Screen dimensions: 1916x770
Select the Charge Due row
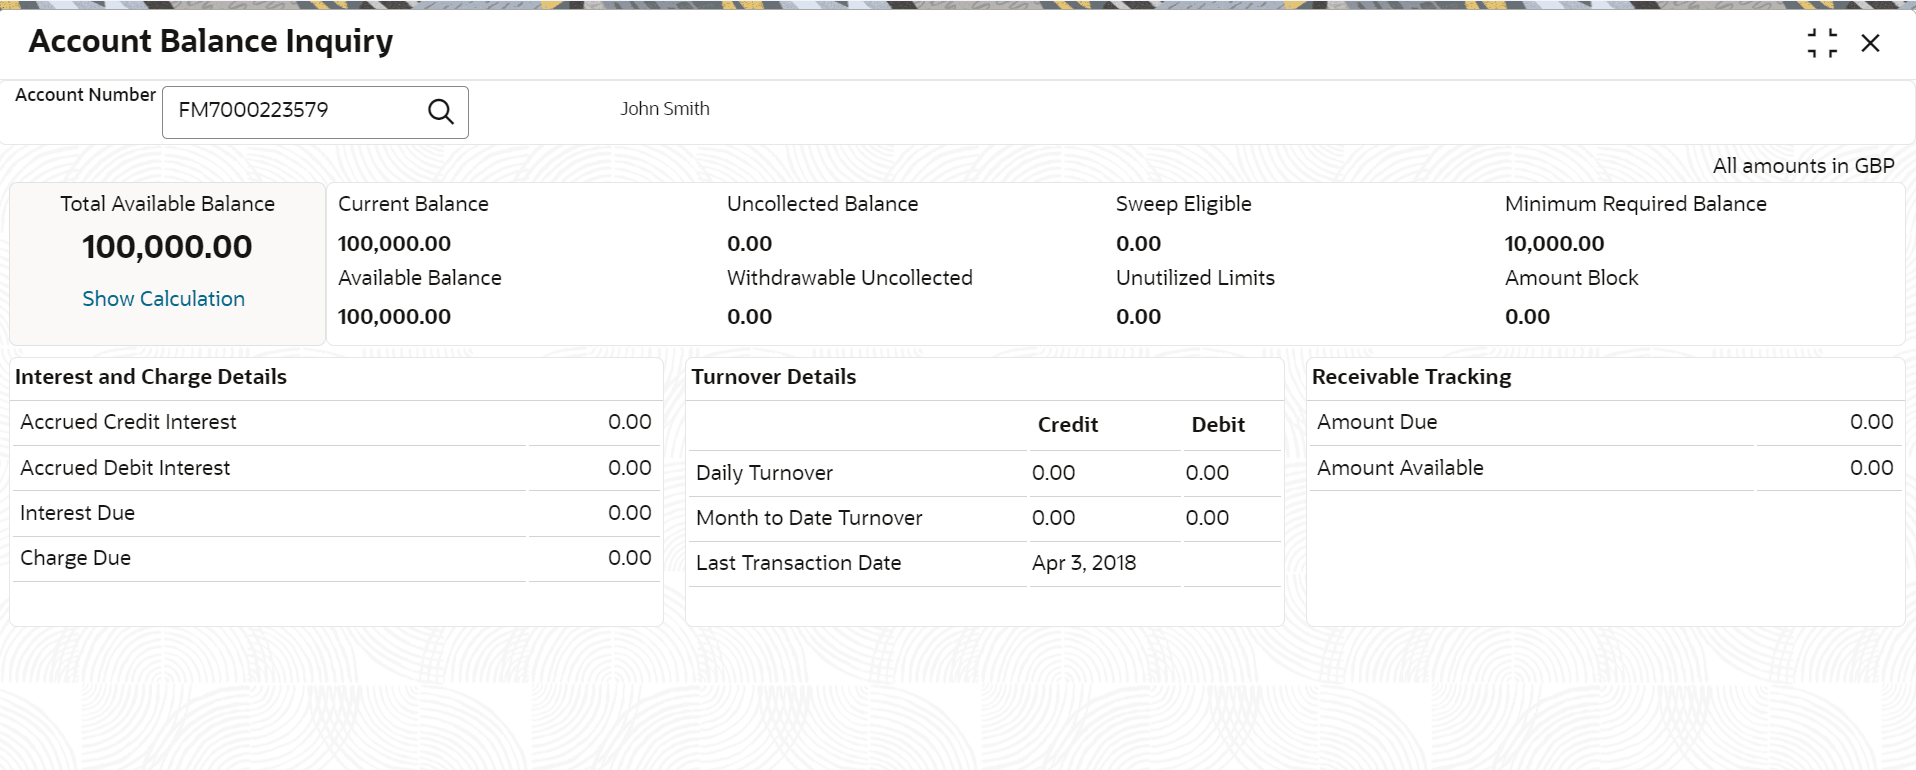tap(76, 558)
